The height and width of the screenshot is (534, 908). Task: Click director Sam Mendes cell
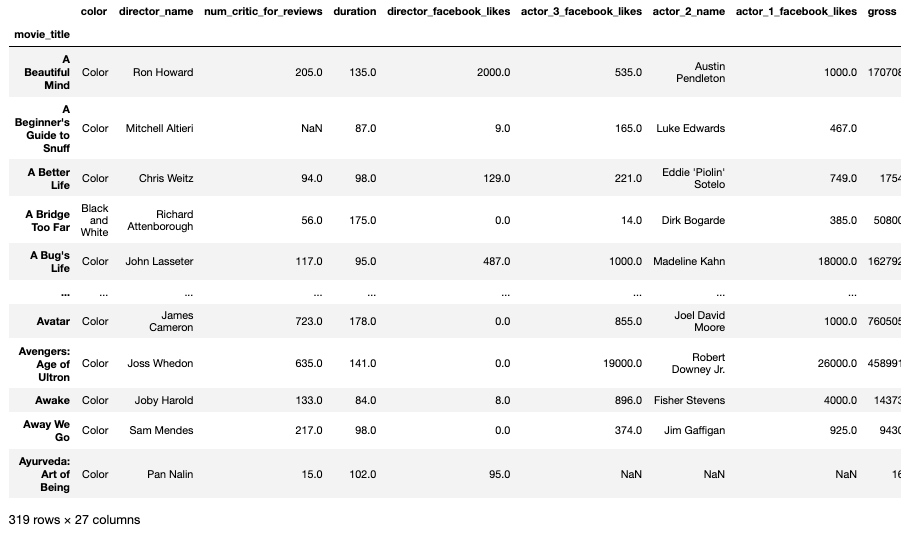tap(161, 430)
